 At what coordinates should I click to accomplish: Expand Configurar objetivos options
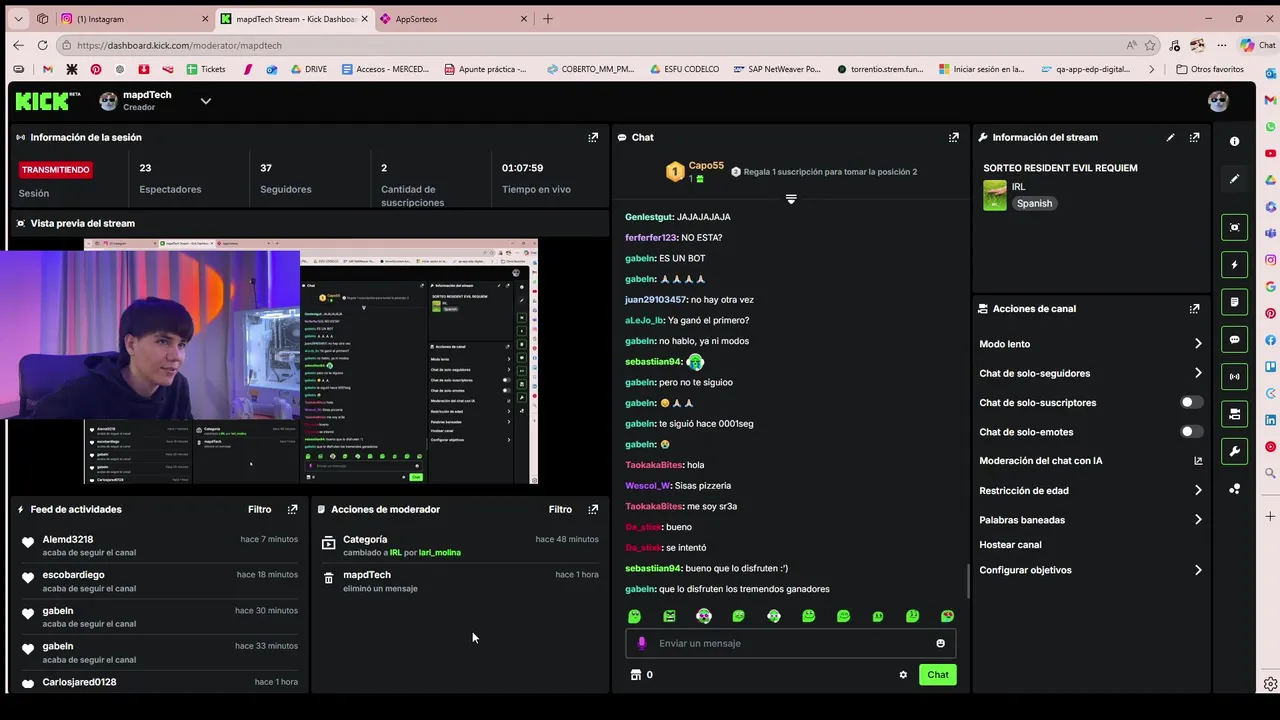click(1198, 570)
